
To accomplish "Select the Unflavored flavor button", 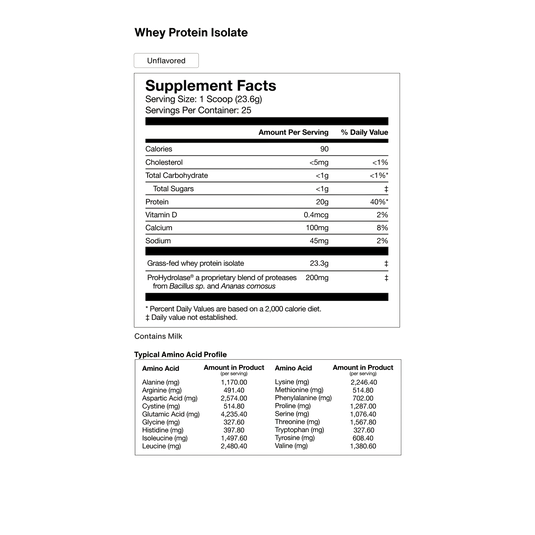I will [166, 60].
